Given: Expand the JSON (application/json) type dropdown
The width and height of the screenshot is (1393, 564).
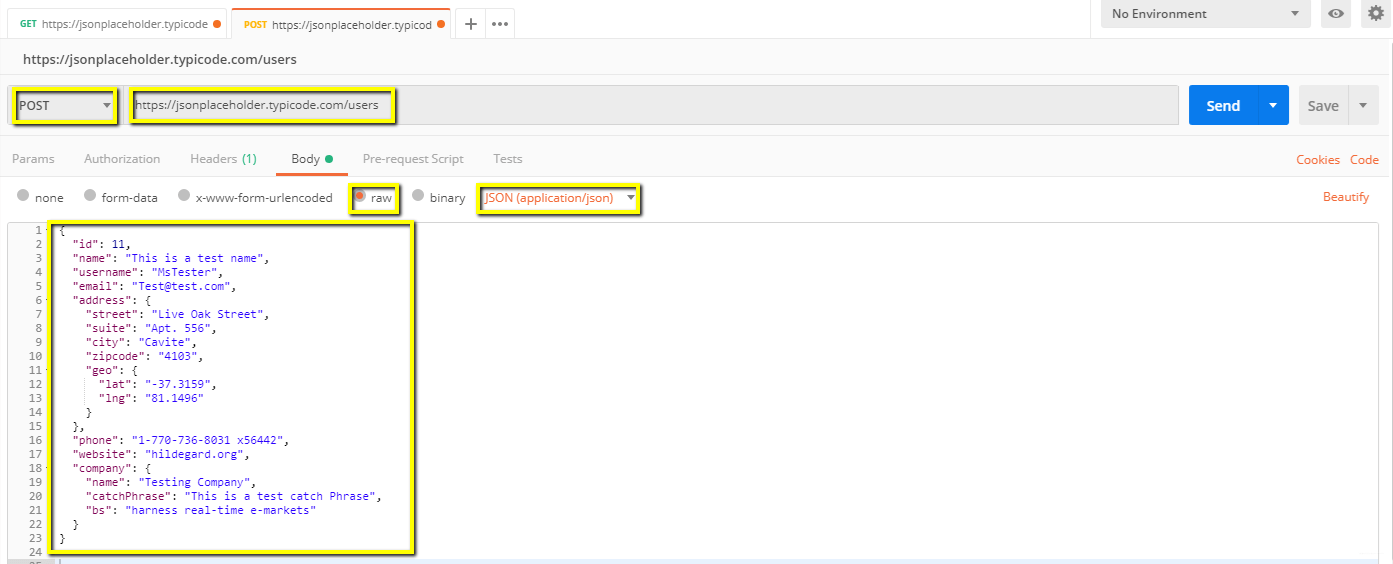Looking at the screenshot, I should tap(559, 198).
